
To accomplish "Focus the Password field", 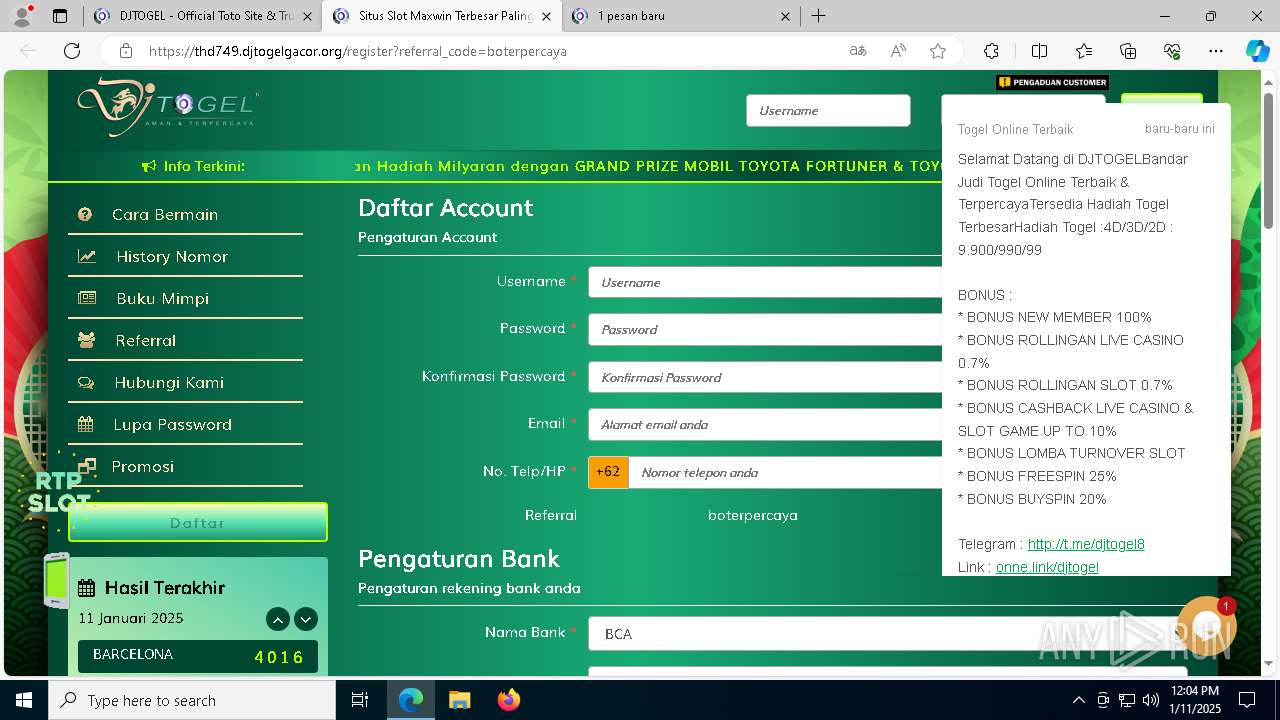I will (765, 329).
